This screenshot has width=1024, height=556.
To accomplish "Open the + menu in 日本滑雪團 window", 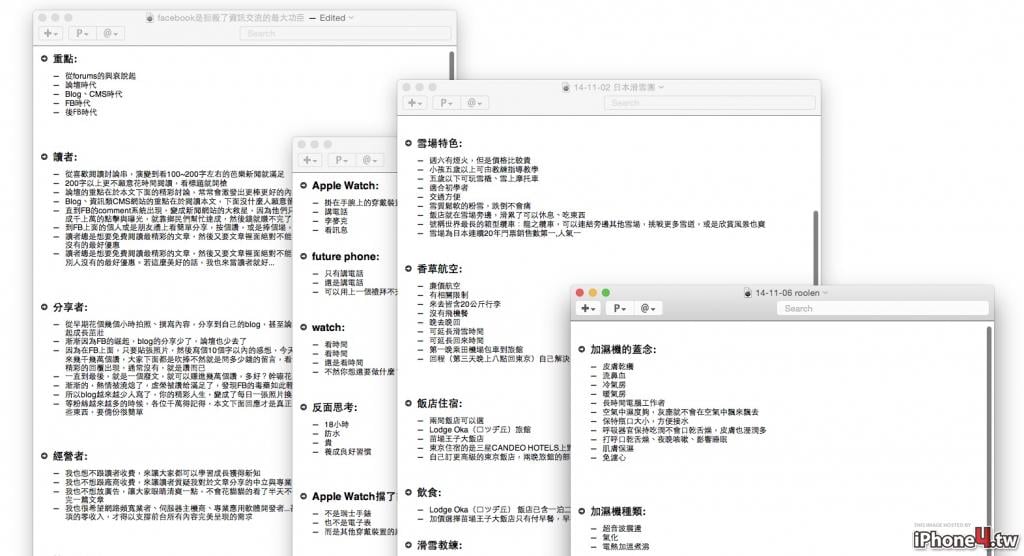I will (x=415, y=103).
